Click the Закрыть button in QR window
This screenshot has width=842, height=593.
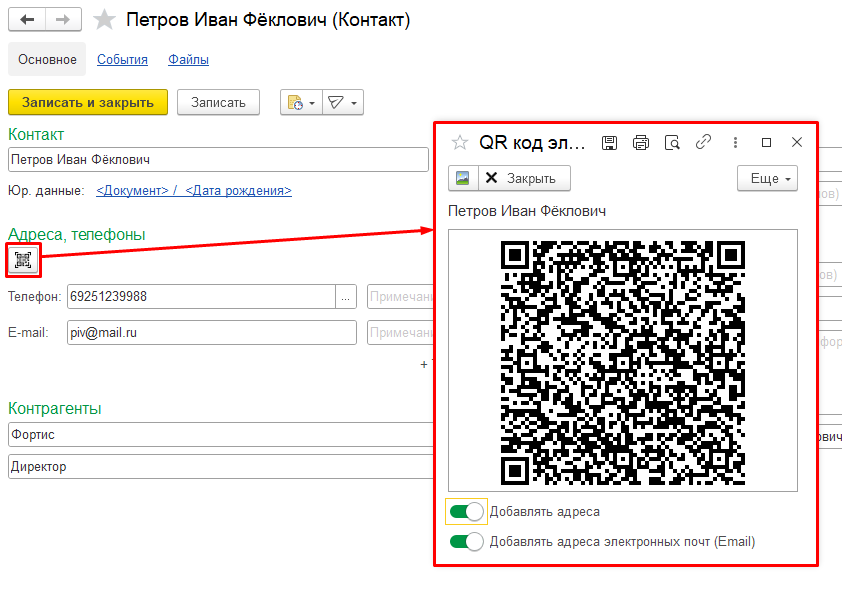point(524,178)
